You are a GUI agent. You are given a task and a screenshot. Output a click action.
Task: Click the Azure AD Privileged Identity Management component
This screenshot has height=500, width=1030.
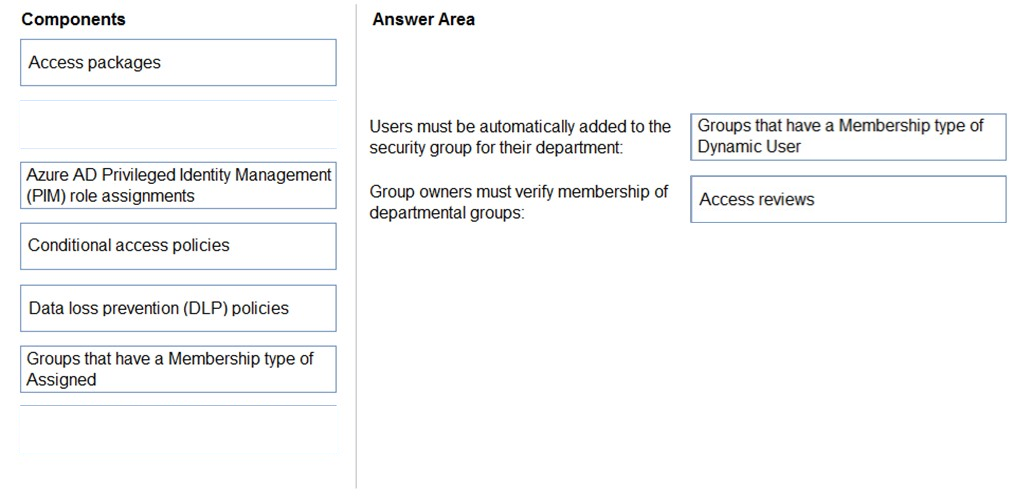pos(178,185)
